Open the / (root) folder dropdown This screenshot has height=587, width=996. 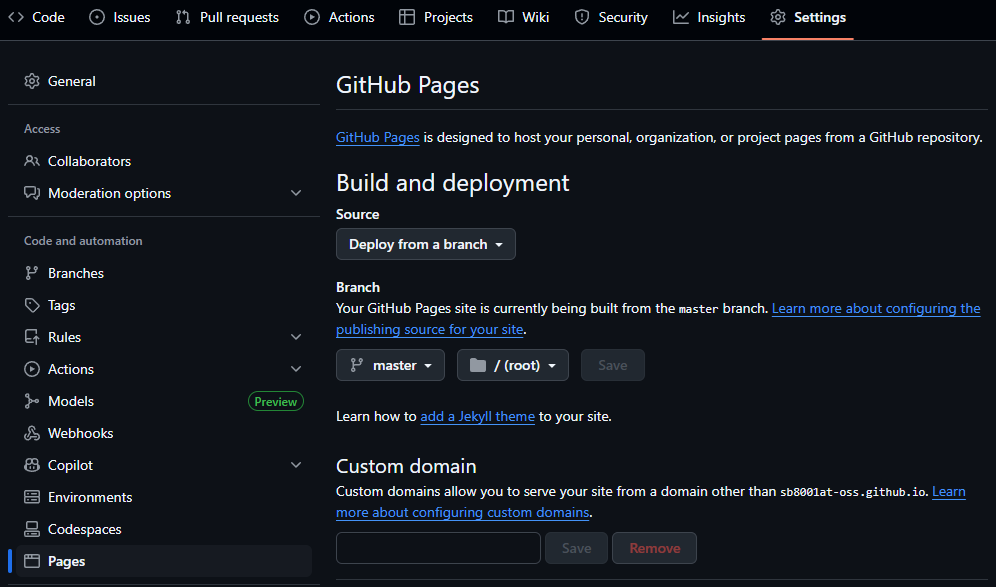(513, 365)
